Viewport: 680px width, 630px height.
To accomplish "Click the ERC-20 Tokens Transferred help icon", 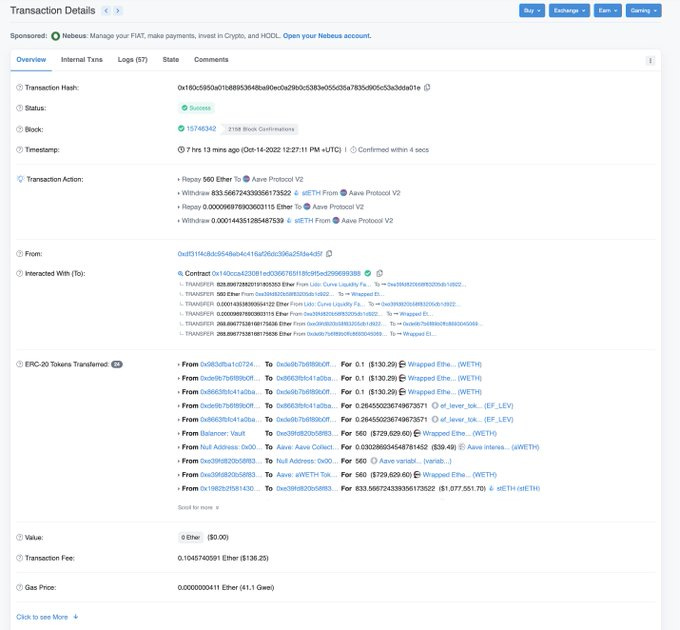I will coord(20,364).
